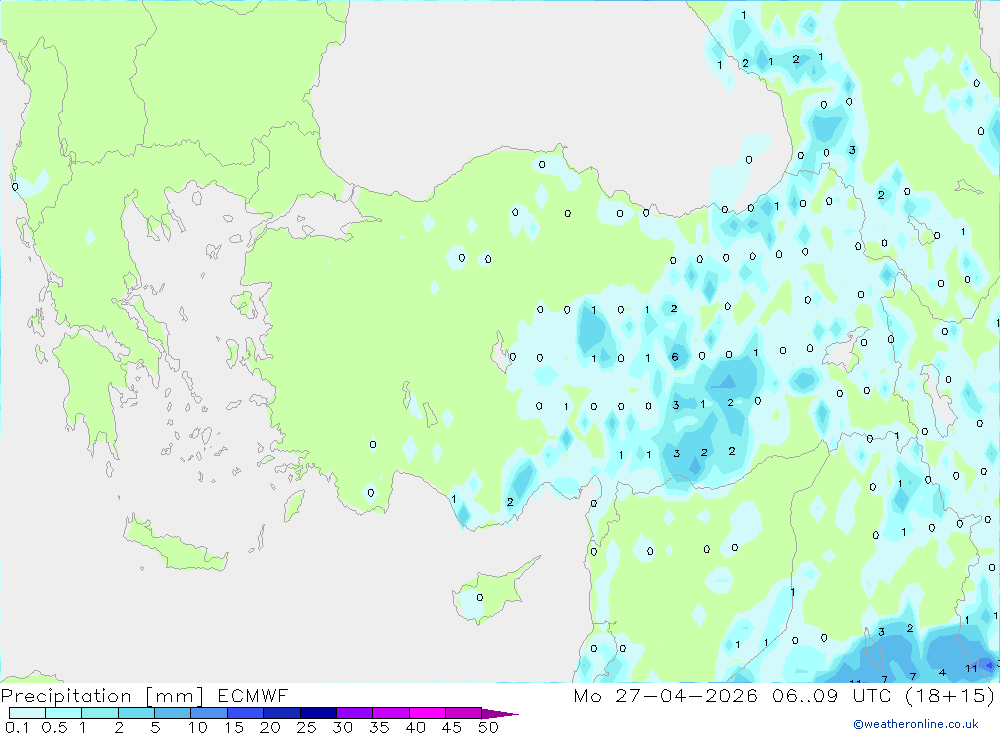Click the legend swatch between 1 and 2

click(99, 713)
